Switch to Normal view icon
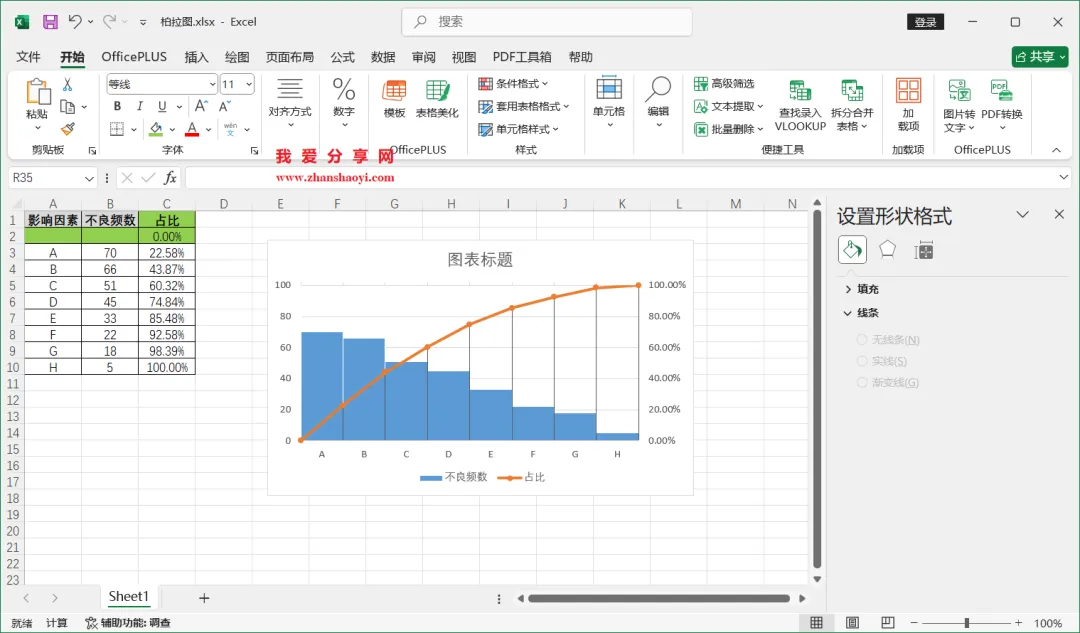Image resolution: width=1080 pixels, height=633 pixels. coord(816,623)
